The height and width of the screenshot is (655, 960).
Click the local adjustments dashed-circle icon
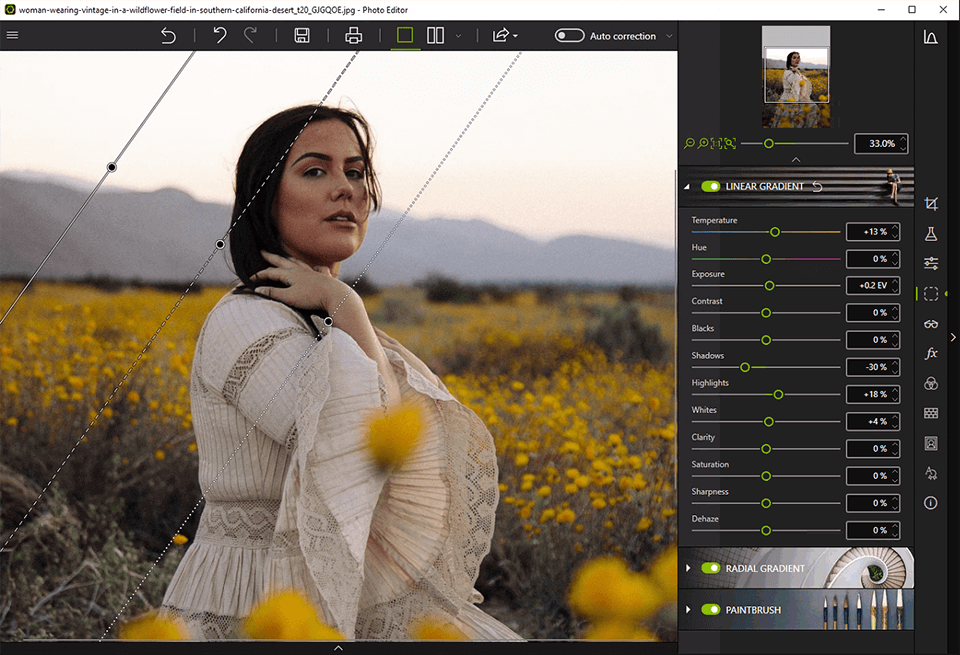tap(931, 294)
